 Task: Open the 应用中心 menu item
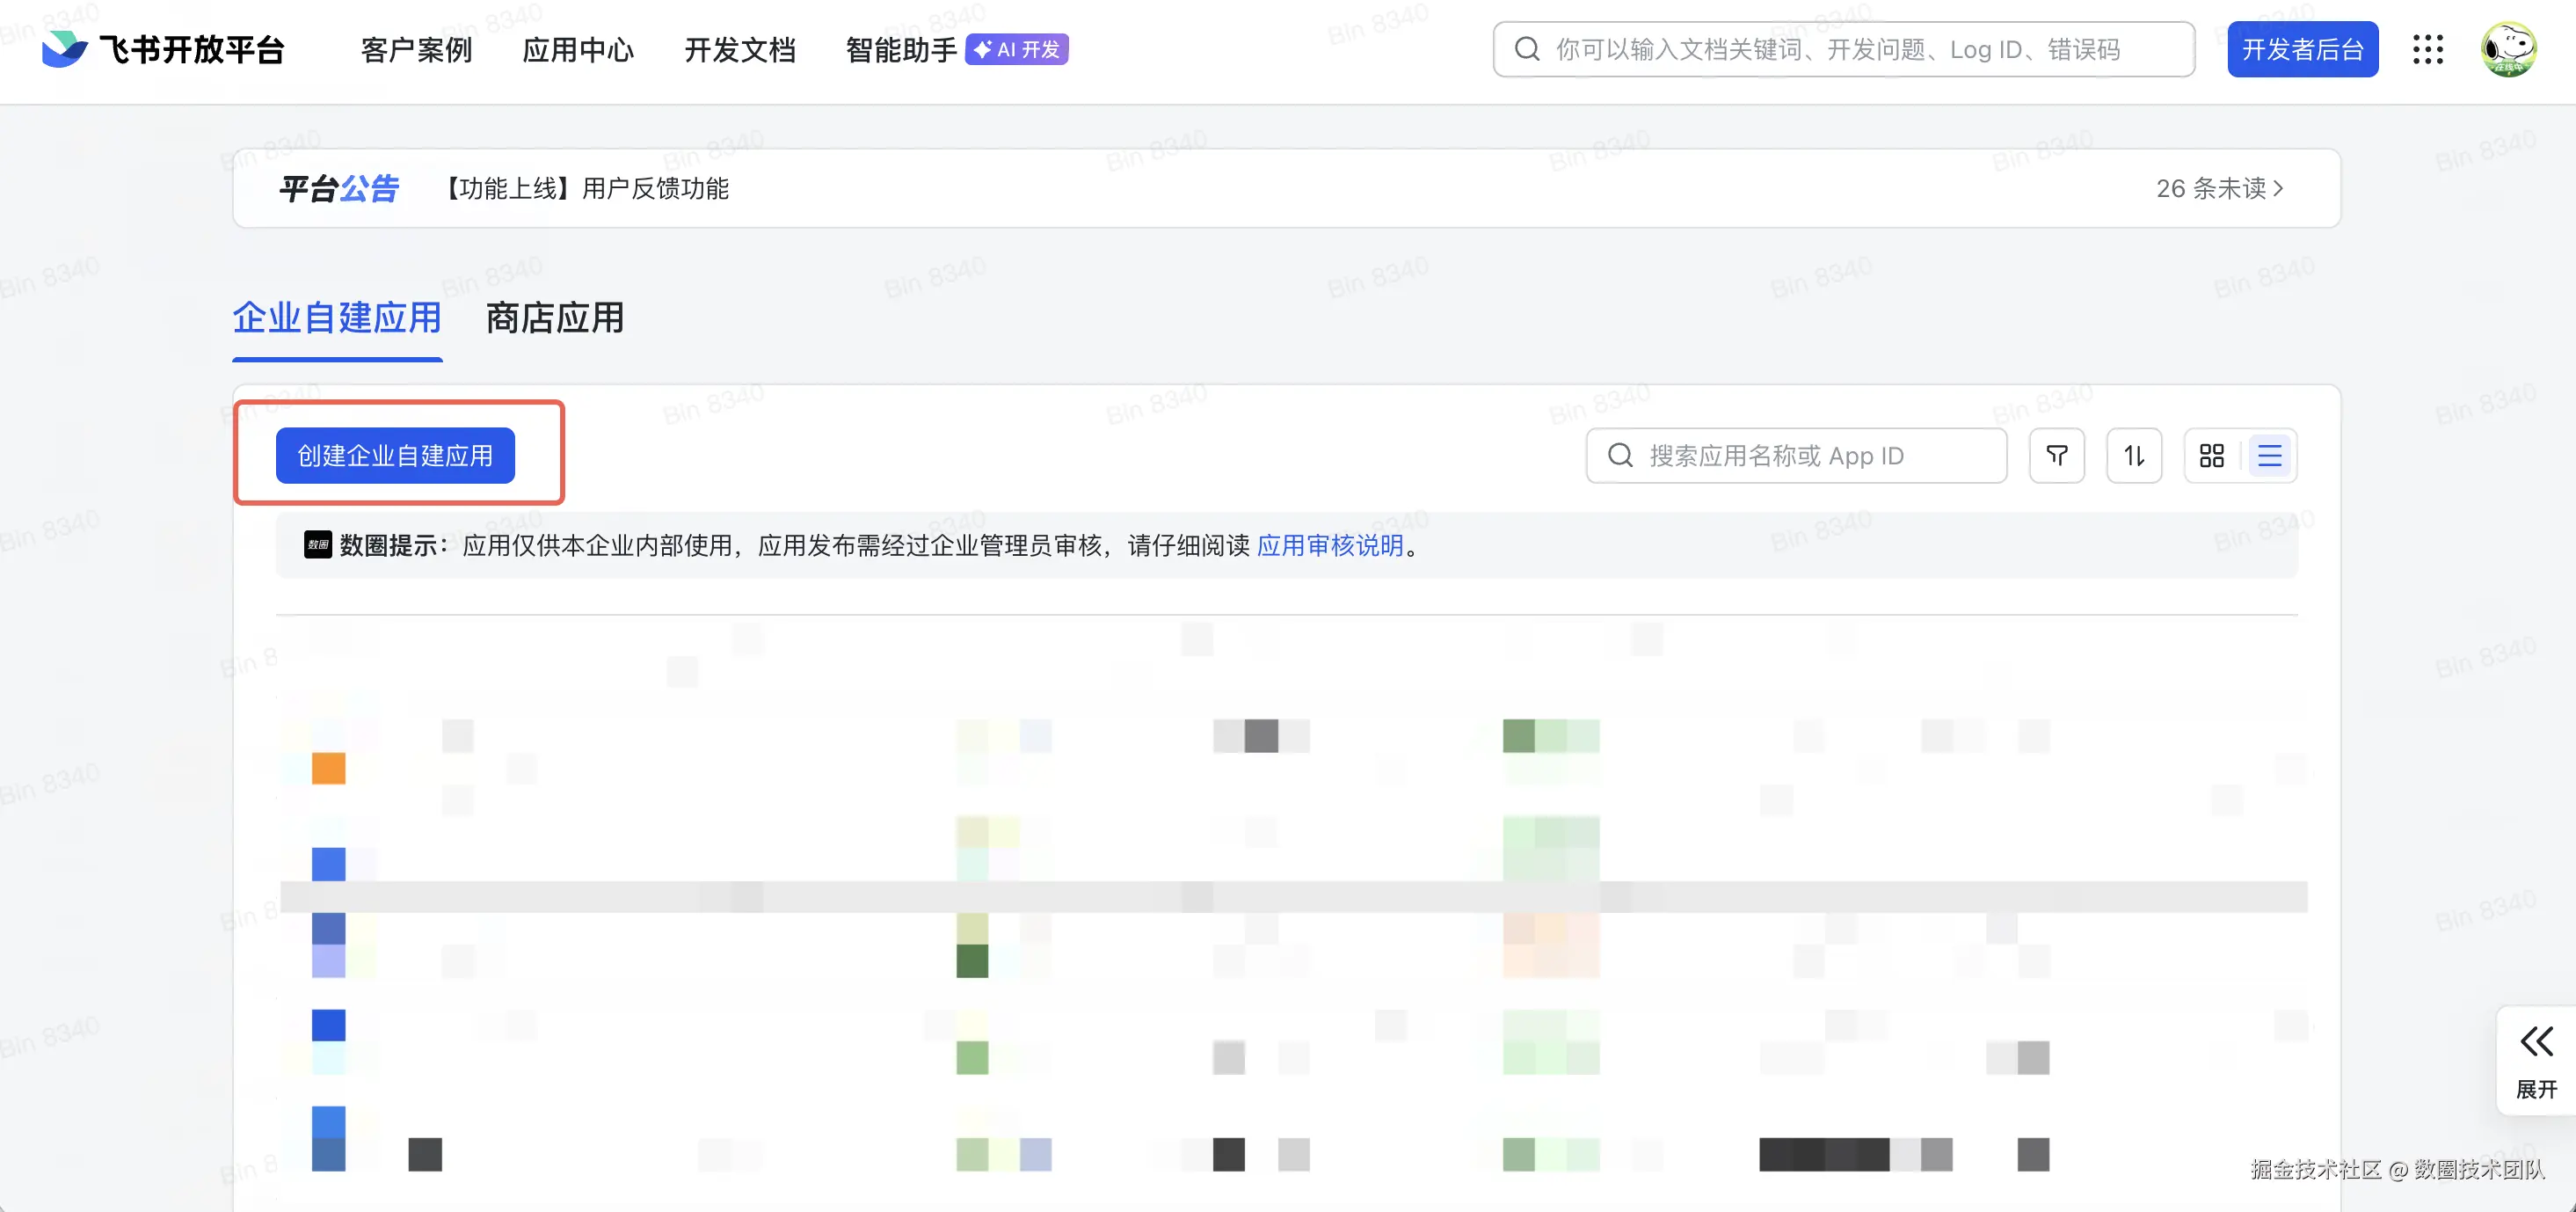(x=577, y=49)
